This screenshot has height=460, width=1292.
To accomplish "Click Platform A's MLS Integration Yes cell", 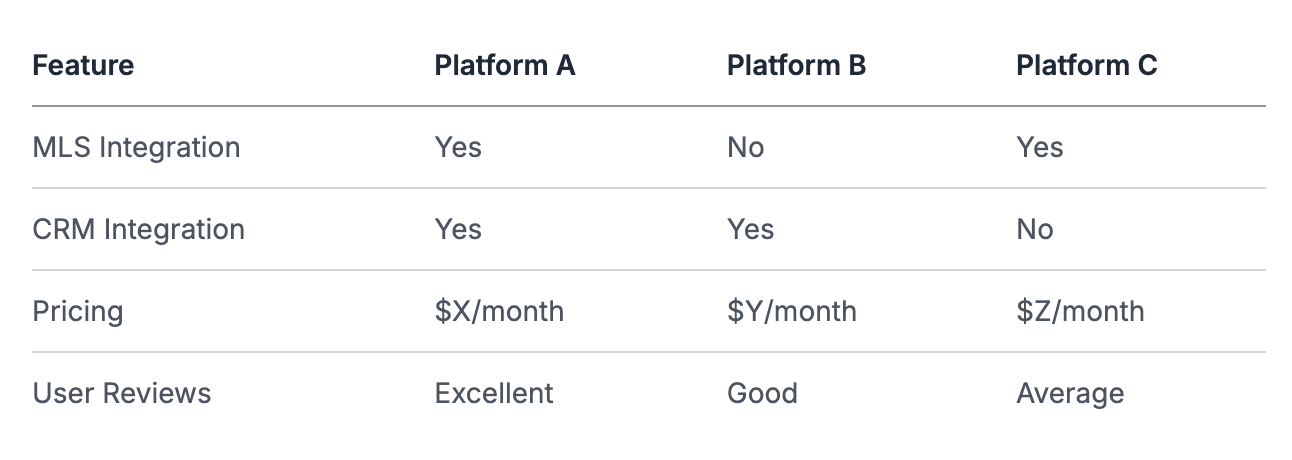I will [458, 148].
